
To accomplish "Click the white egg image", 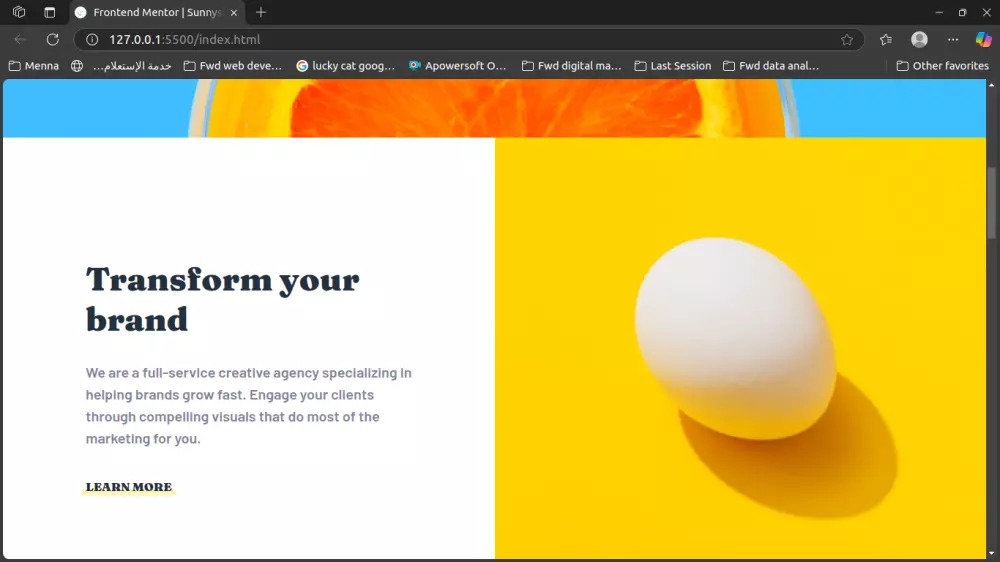I will click(x=740, y=348).
